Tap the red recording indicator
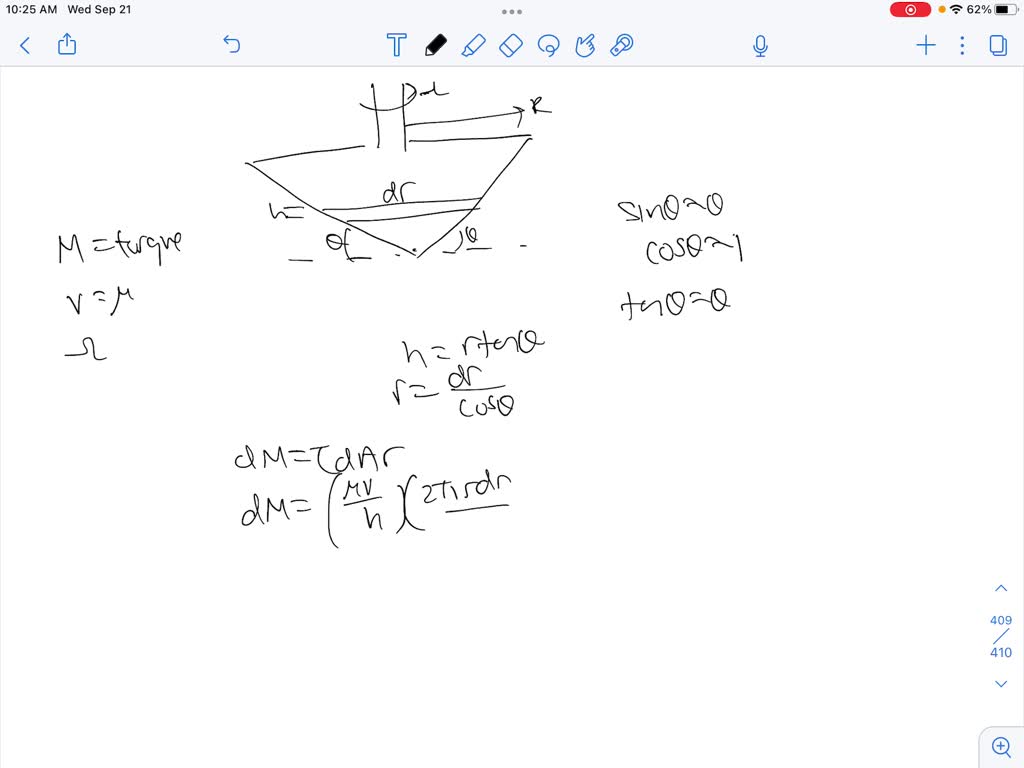1024x768 pixels. (x=908, y=10)
